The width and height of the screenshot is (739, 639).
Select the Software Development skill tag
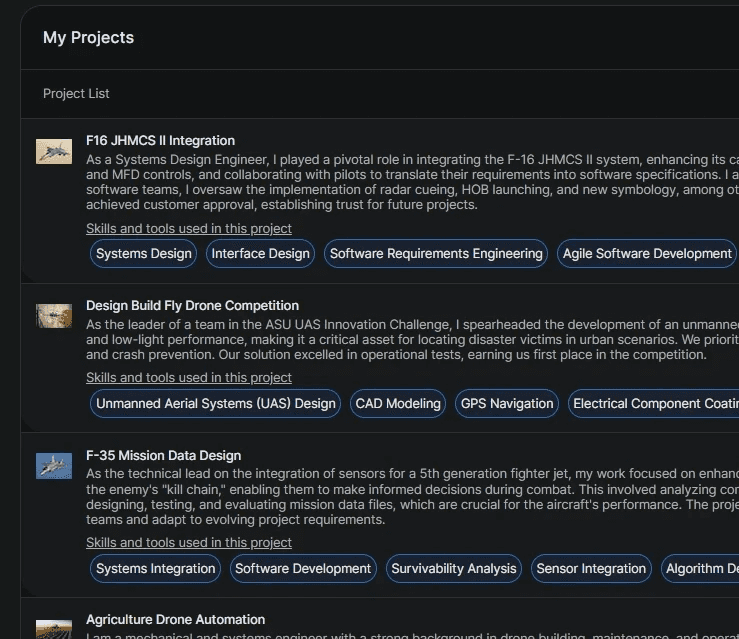(x=303, y=568)
